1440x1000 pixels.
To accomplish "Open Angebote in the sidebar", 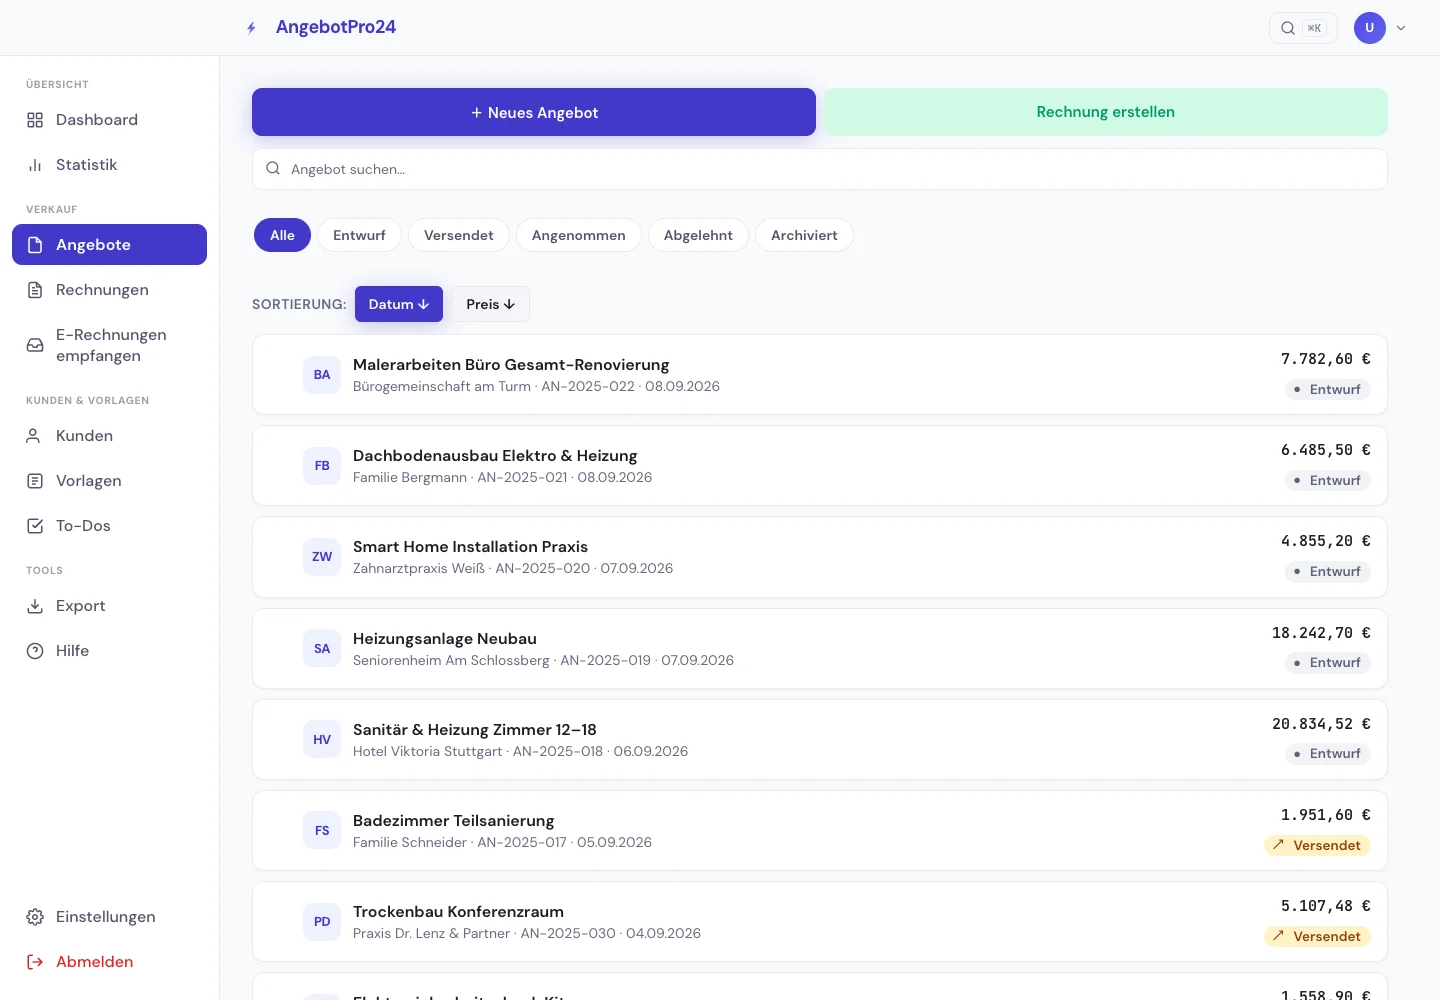I will coord(109,245).
